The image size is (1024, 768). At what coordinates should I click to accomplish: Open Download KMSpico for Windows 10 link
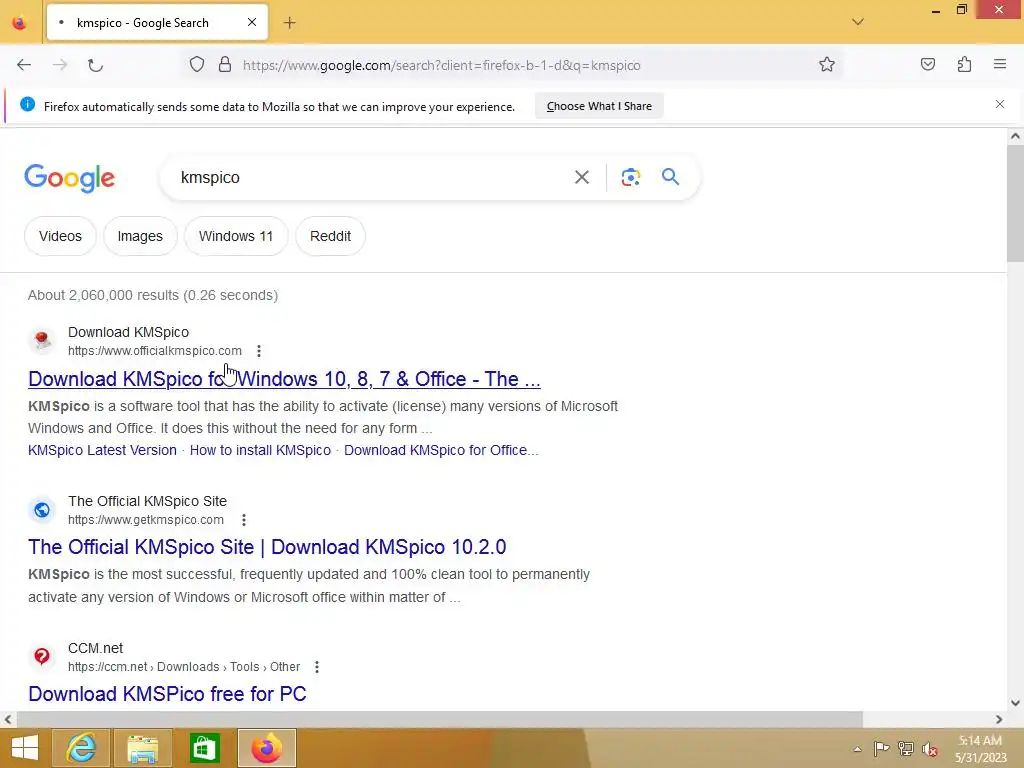[284, 379]
